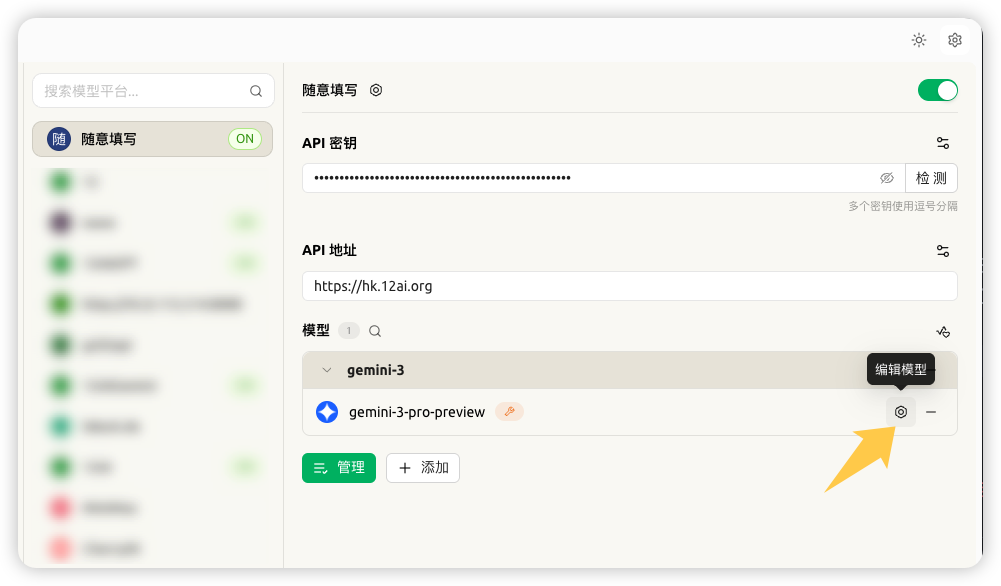1001x586 pixels.
Task: Open 编辑模型 gear for gemini-3-pro-preview
Action: tap(901, 412)
